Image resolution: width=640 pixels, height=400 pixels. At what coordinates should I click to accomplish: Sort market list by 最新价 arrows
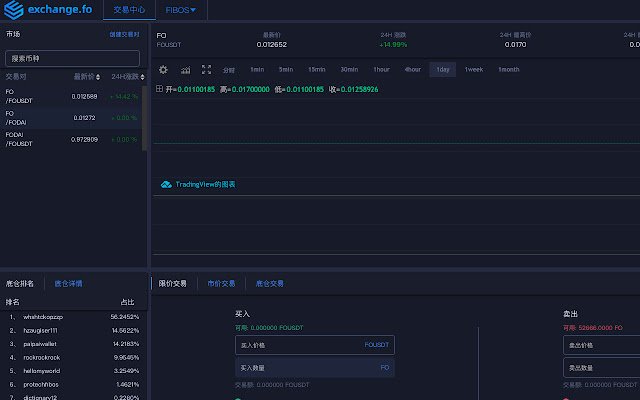pyautogui.click(x=98, y=77)
